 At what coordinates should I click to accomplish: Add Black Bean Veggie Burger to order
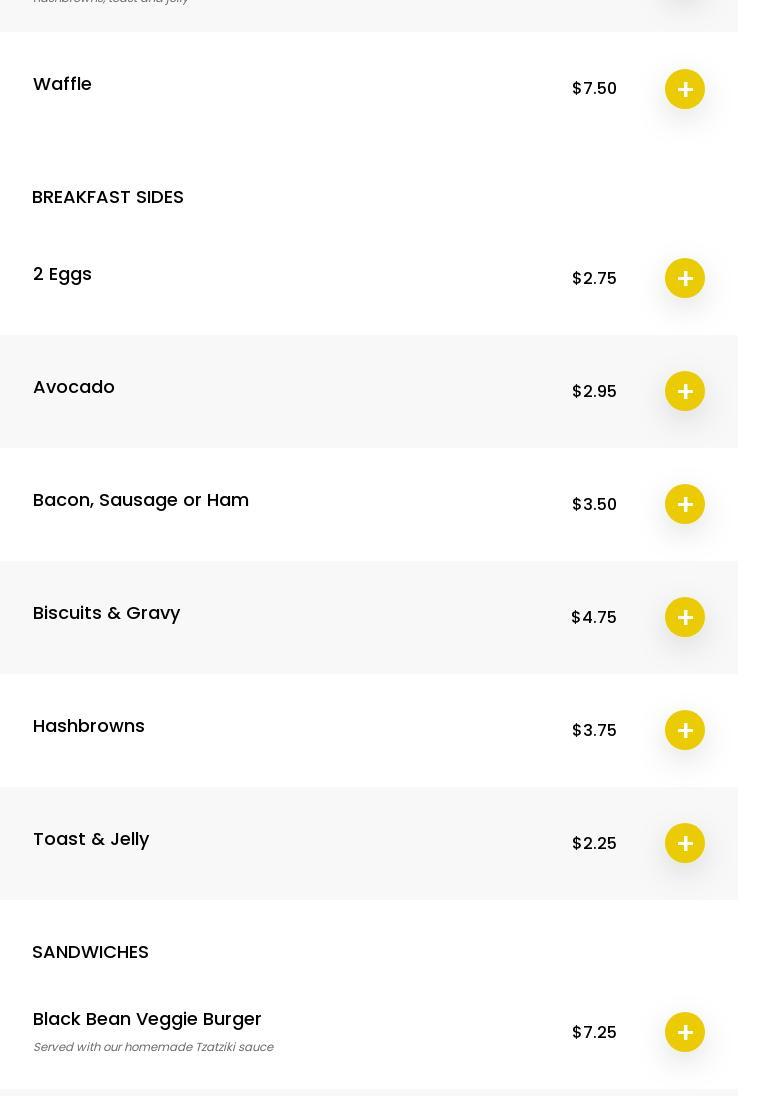click(685, 1032)
